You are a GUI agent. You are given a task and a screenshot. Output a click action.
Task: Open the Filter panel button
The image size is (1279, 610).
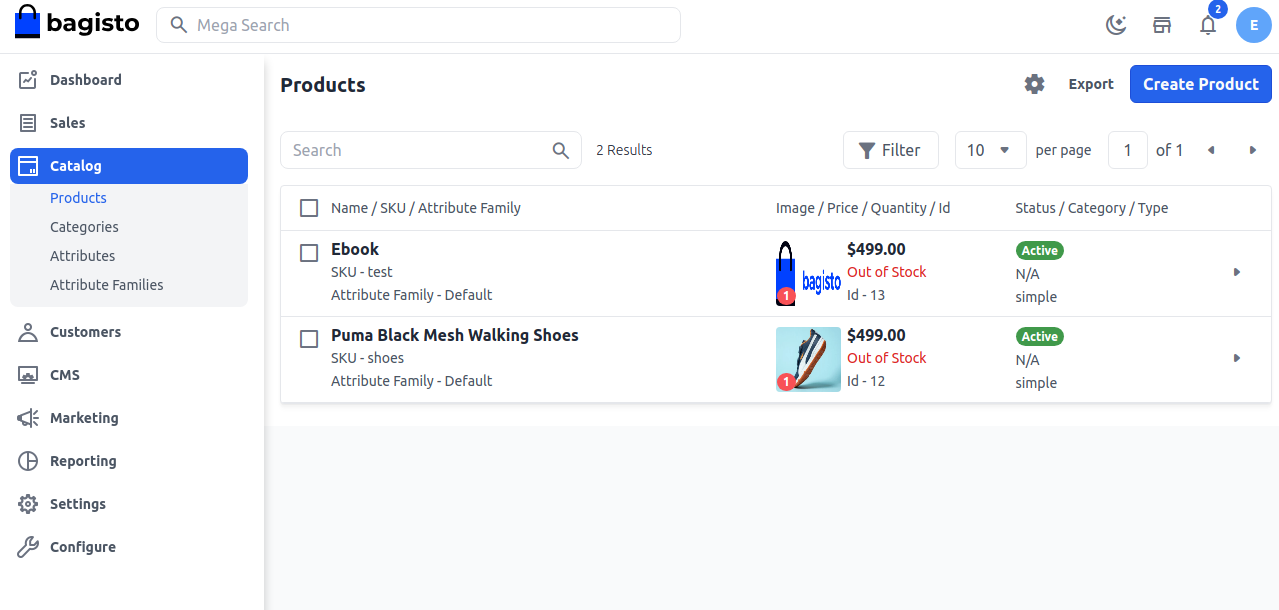click(890, 150)
